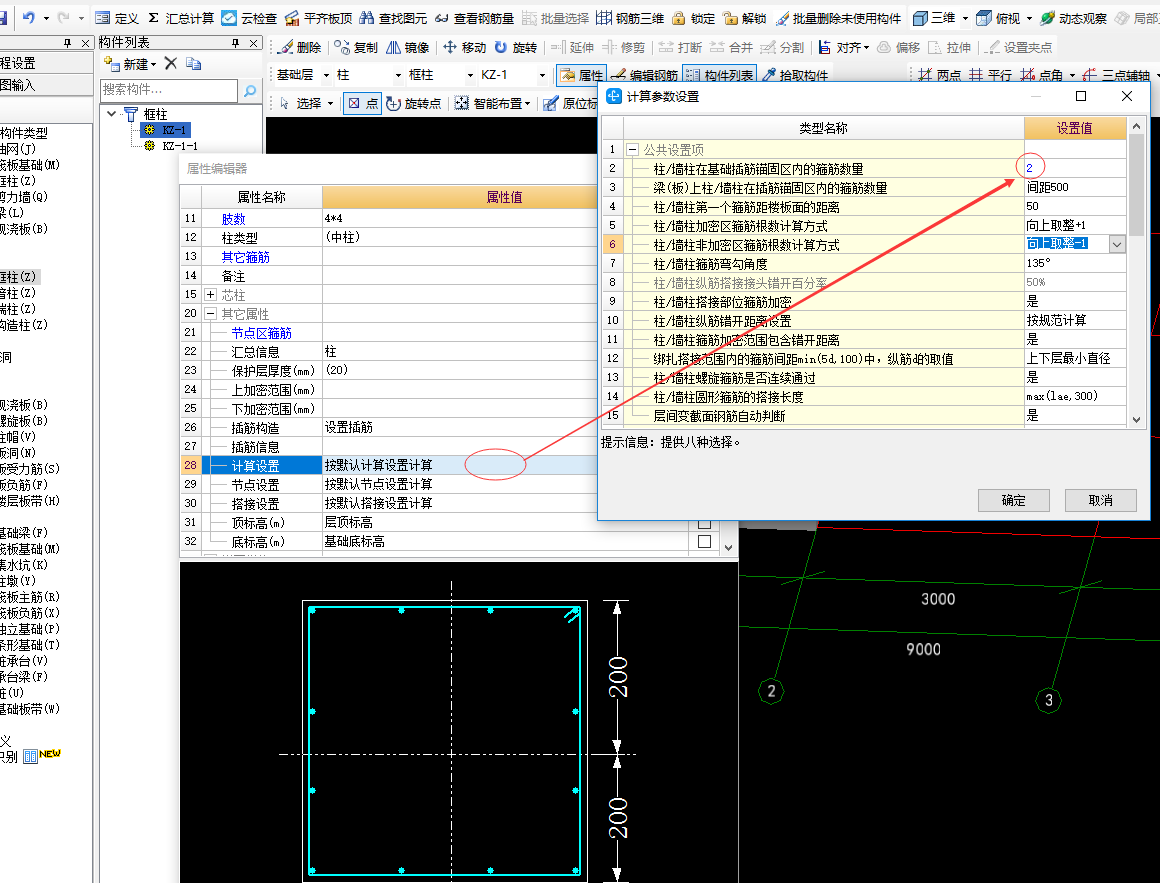The image size is (1160, 883).
Task: Click property editor scrollbar down arrow
Action: 729,547
